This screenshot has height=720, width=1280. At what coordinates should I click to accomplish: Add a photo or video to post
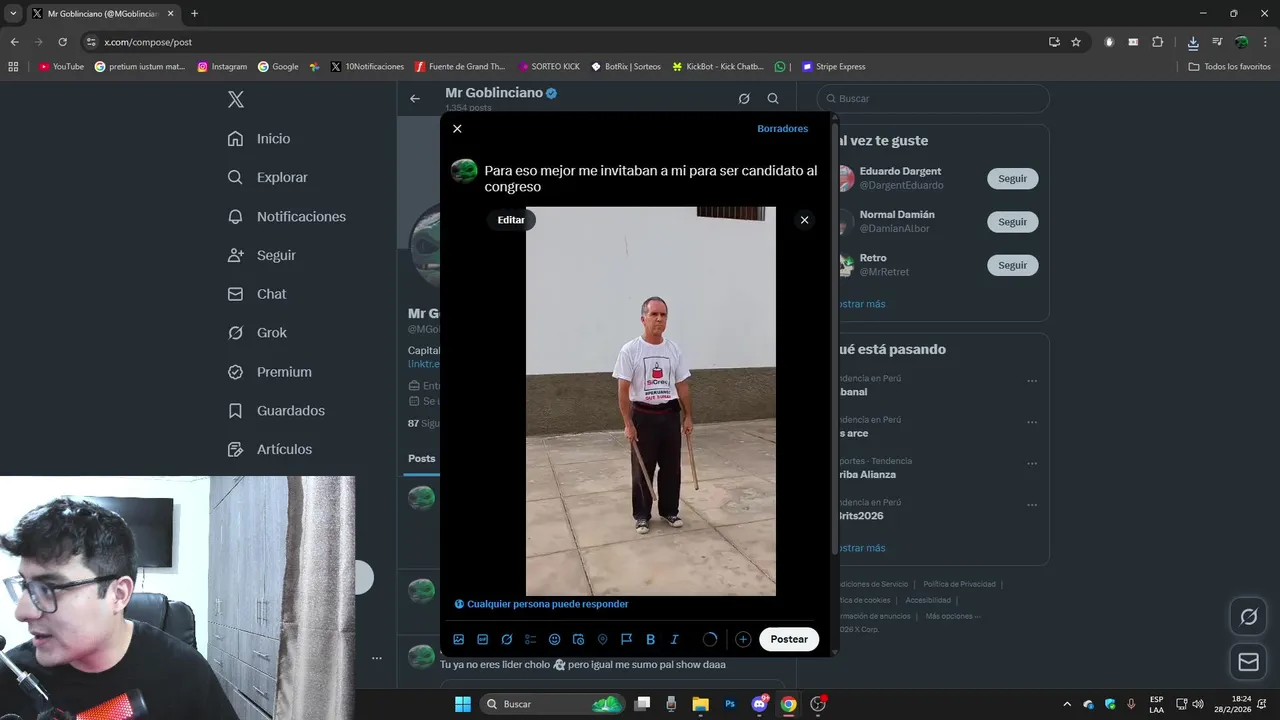point(459,639)
